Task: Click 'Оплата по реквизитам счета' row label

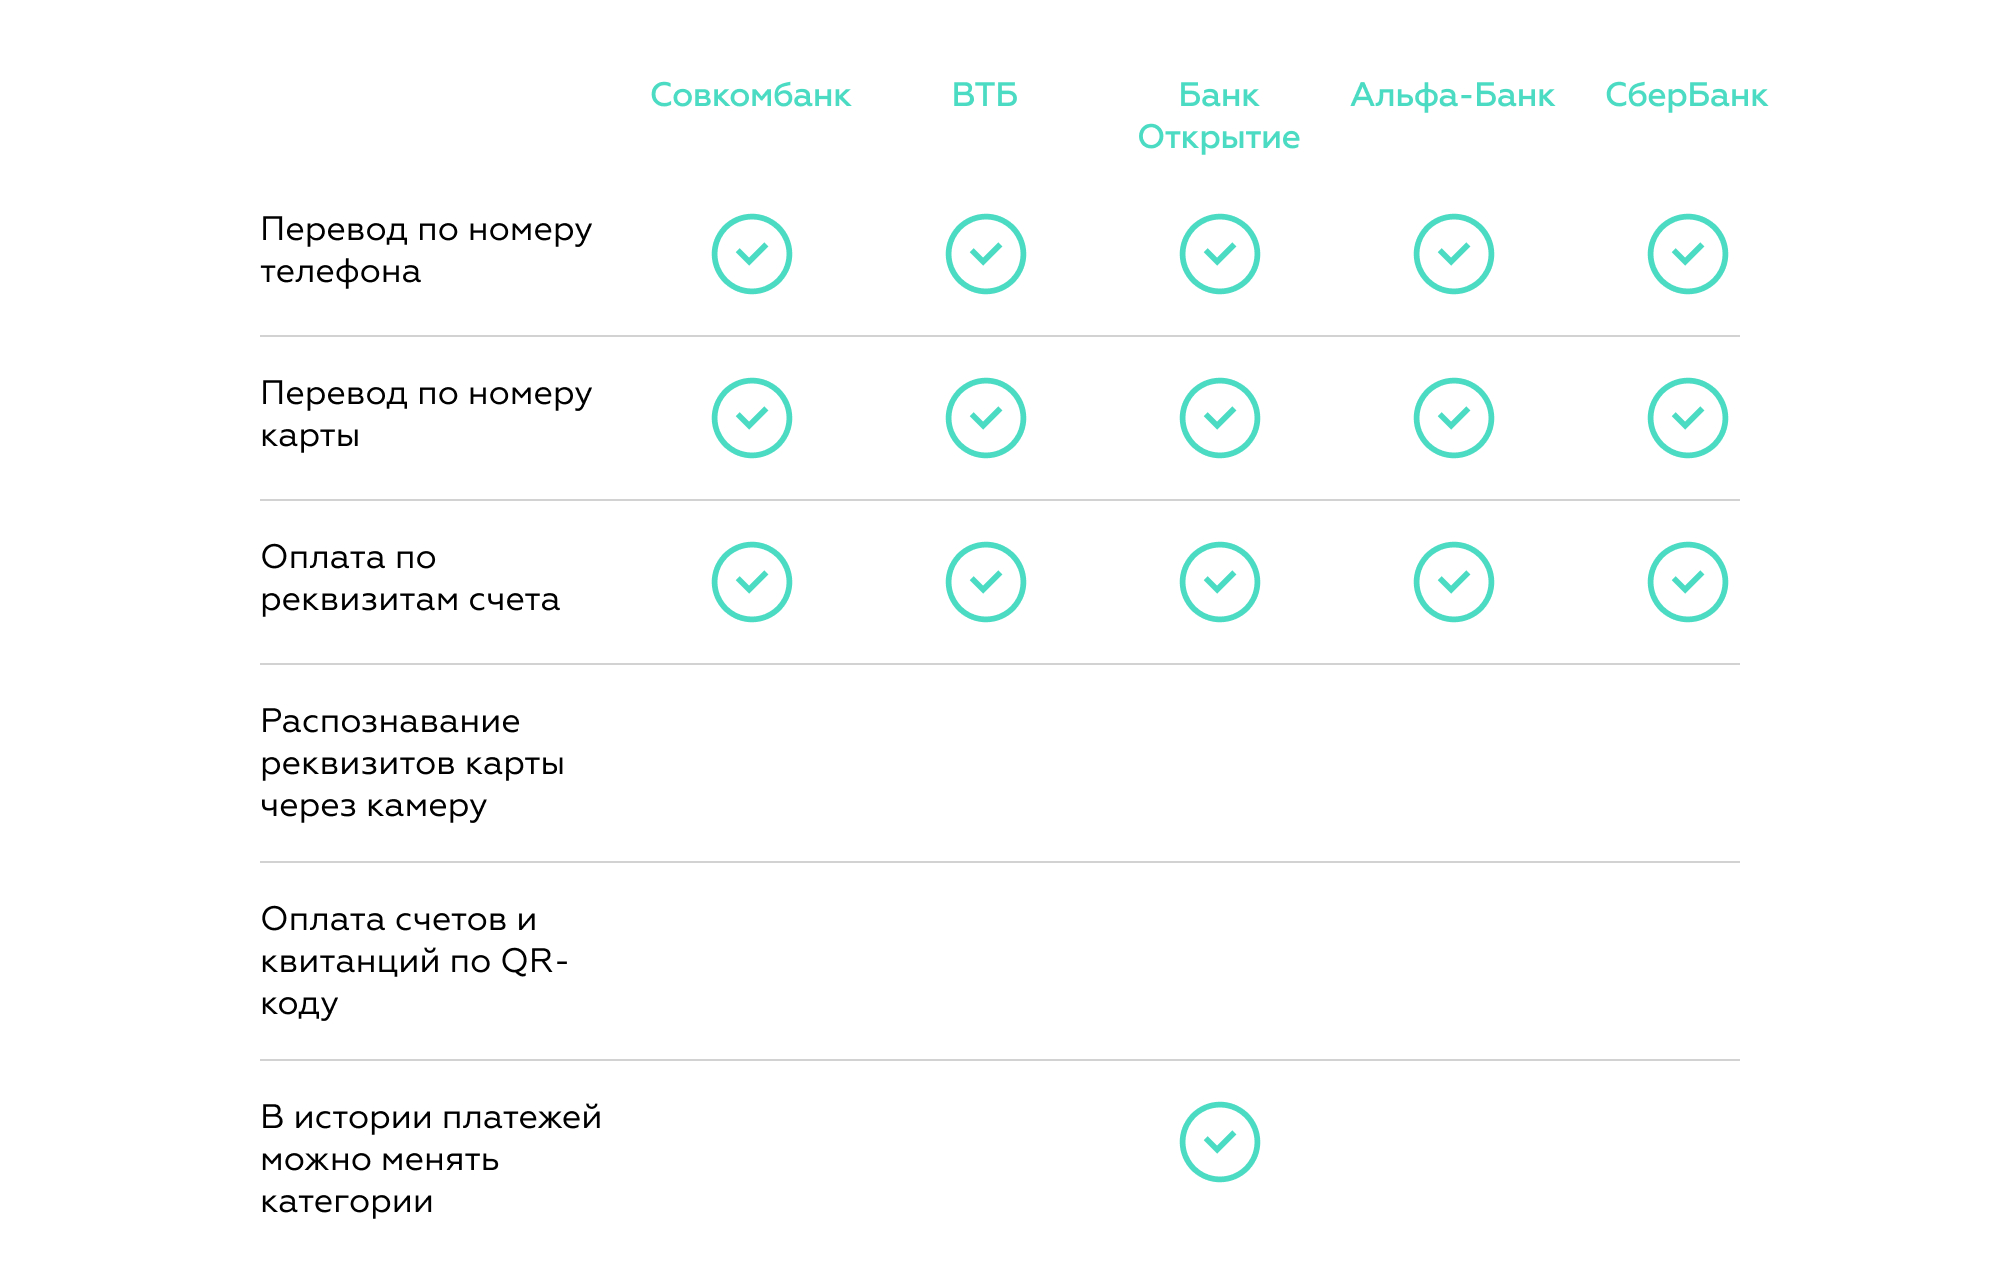Action: pos(410,578)
